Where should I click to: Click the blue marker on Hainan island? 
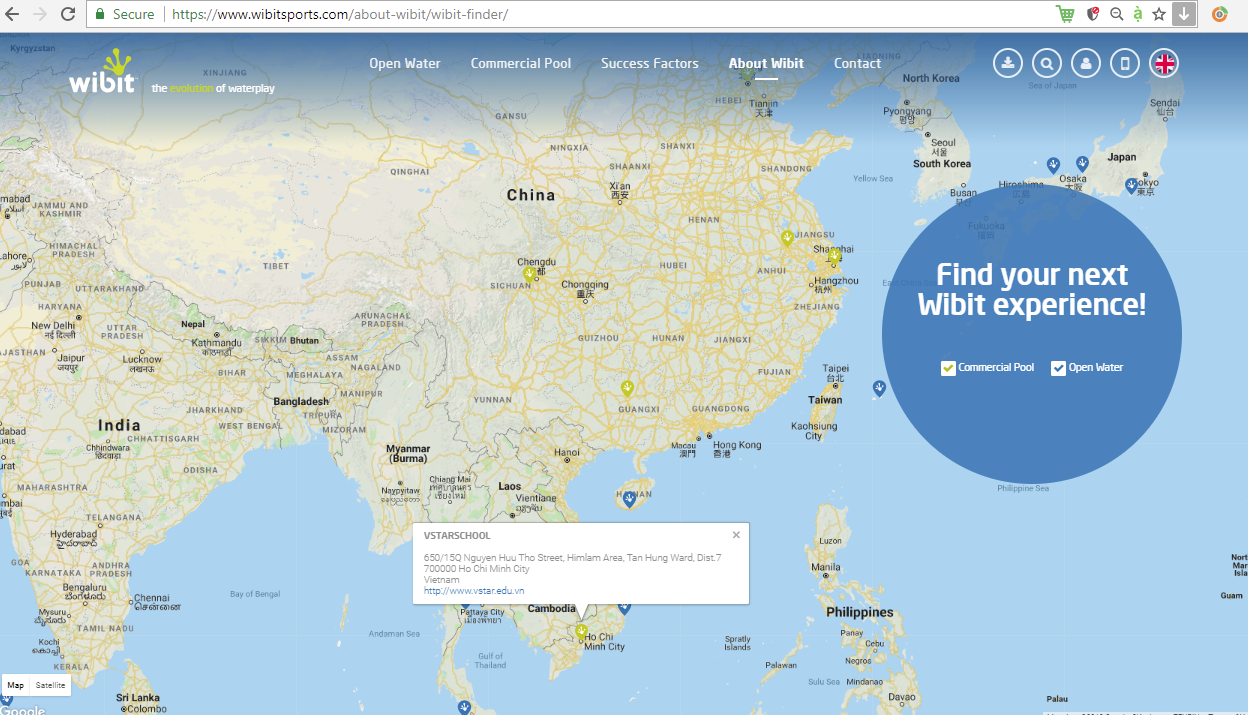click(629, 498)
